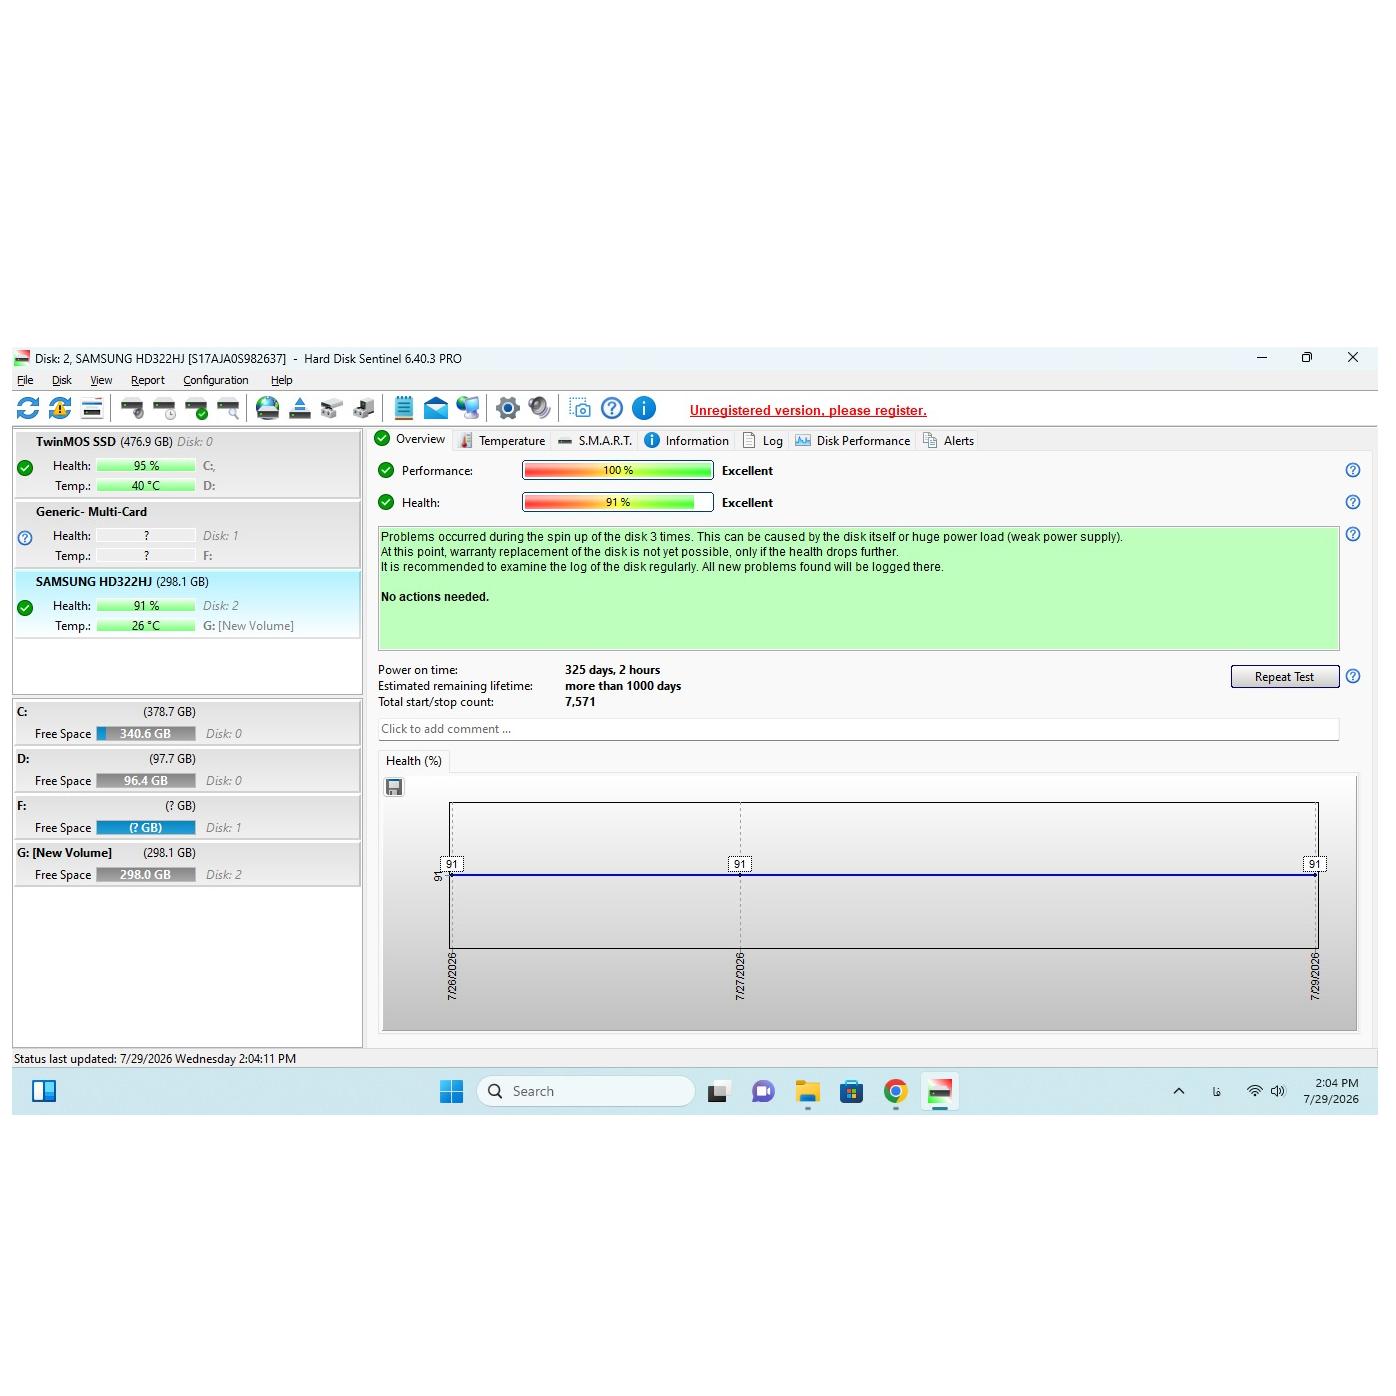Open the Help menu
Viewport: 1396px width, 1396px height.
click(282, 380)
